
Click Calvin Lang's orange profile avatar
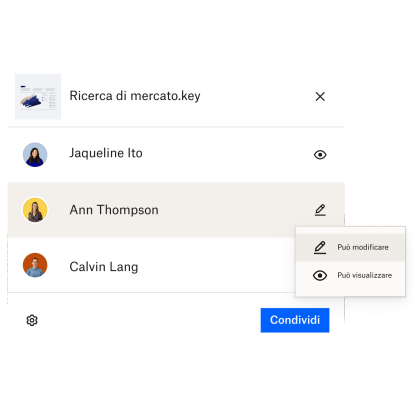pyautogui.click(x=35, y=265)
